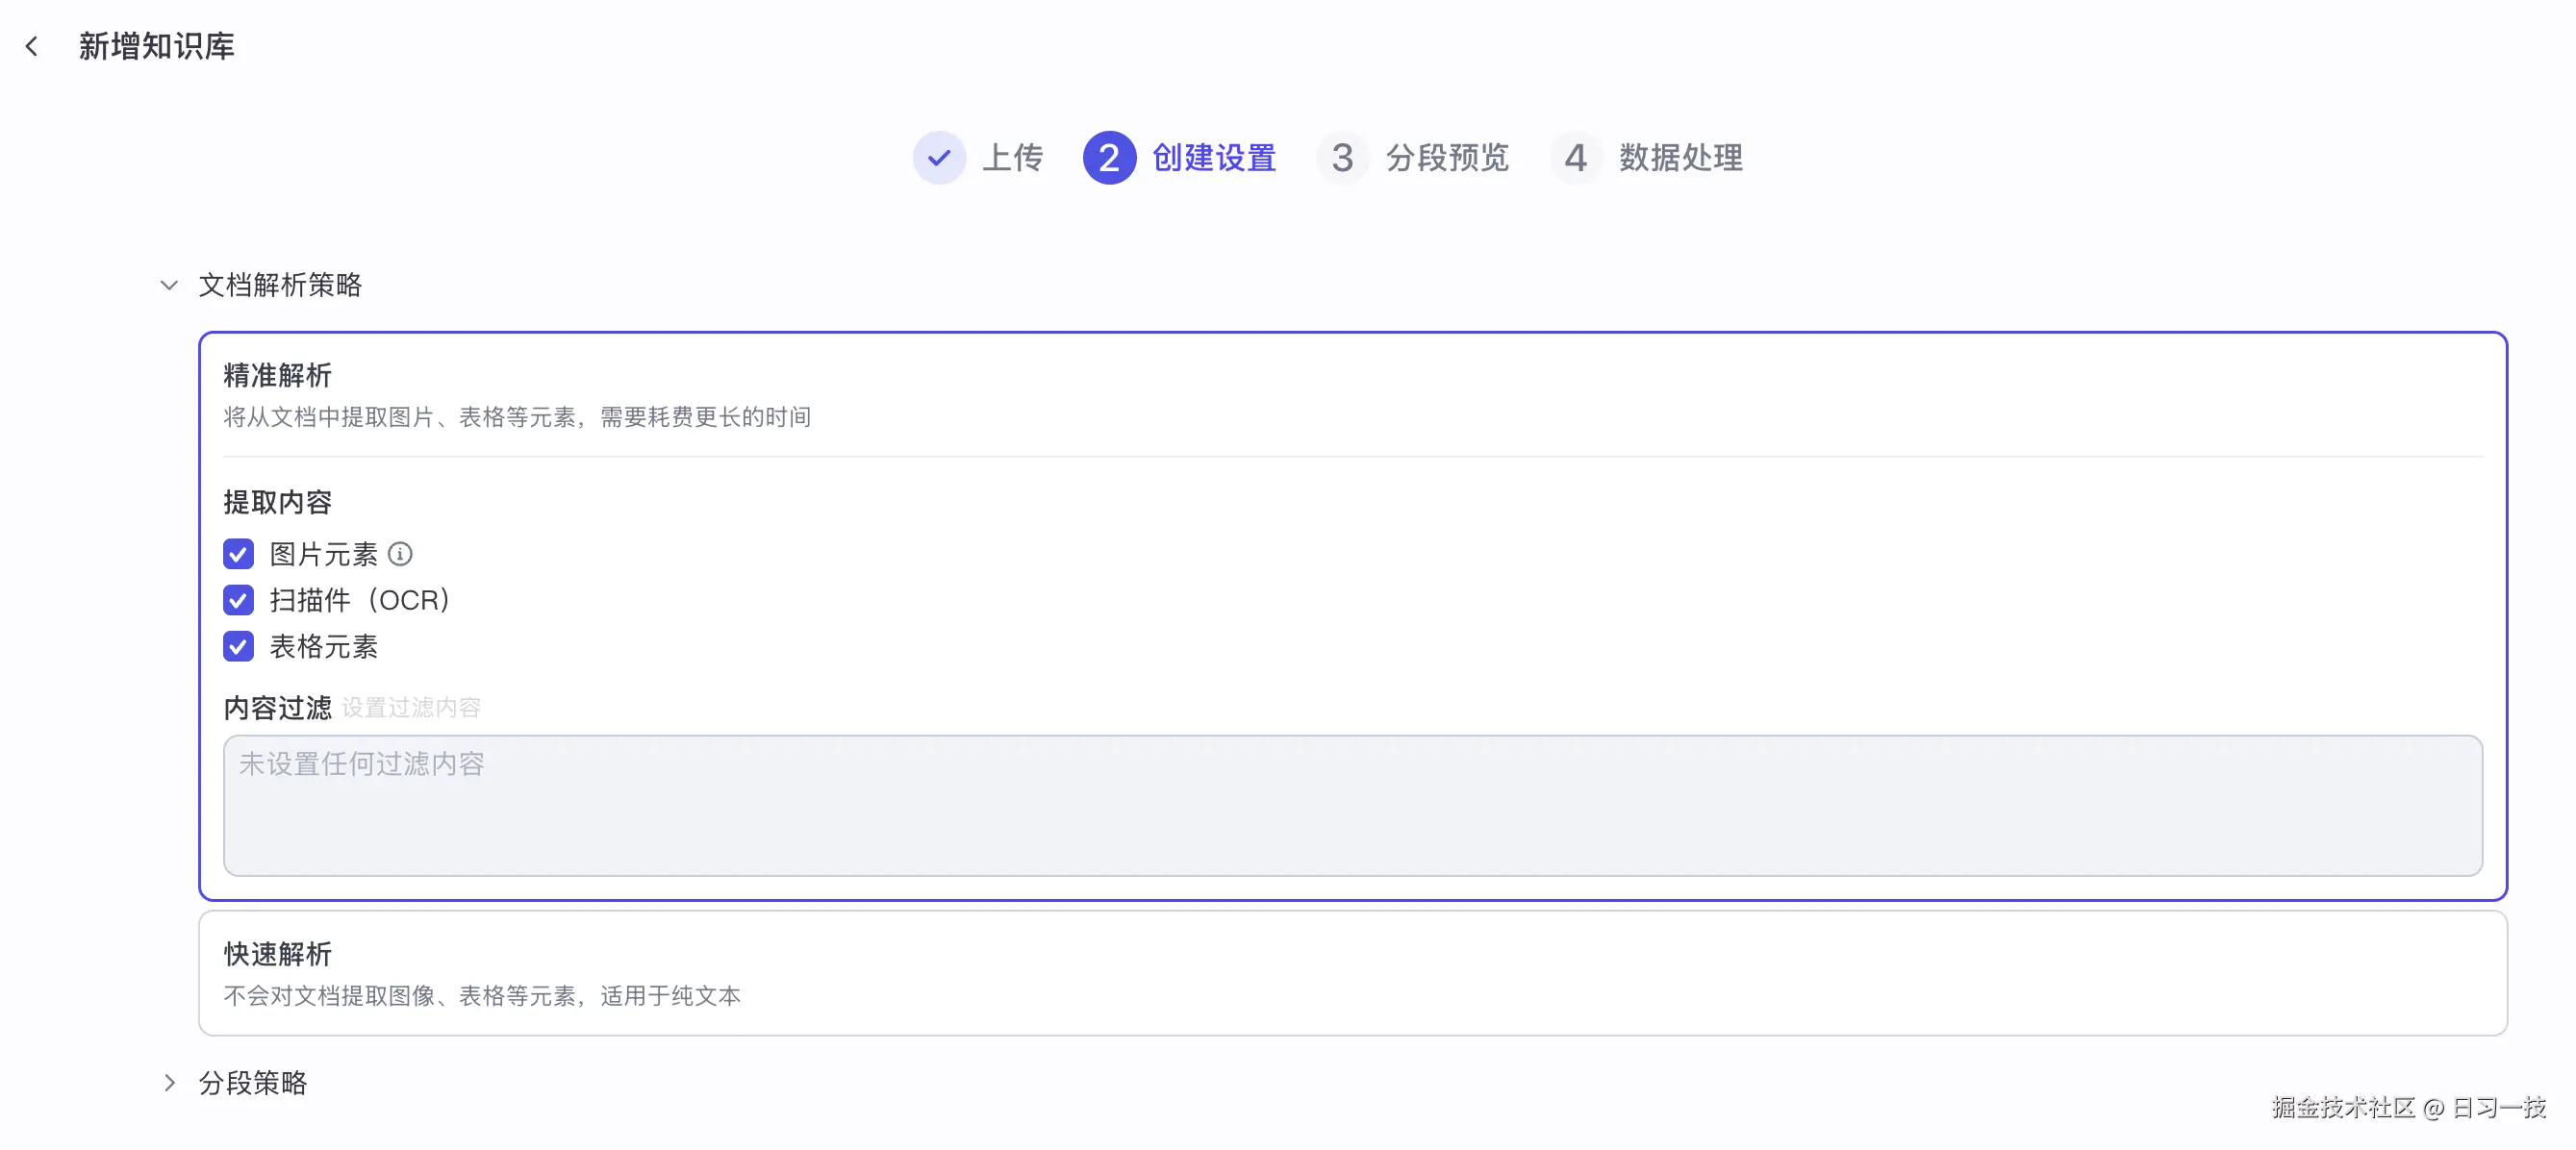Open the 内容过滤 settings via 设置过滤内容

point(411,707)
